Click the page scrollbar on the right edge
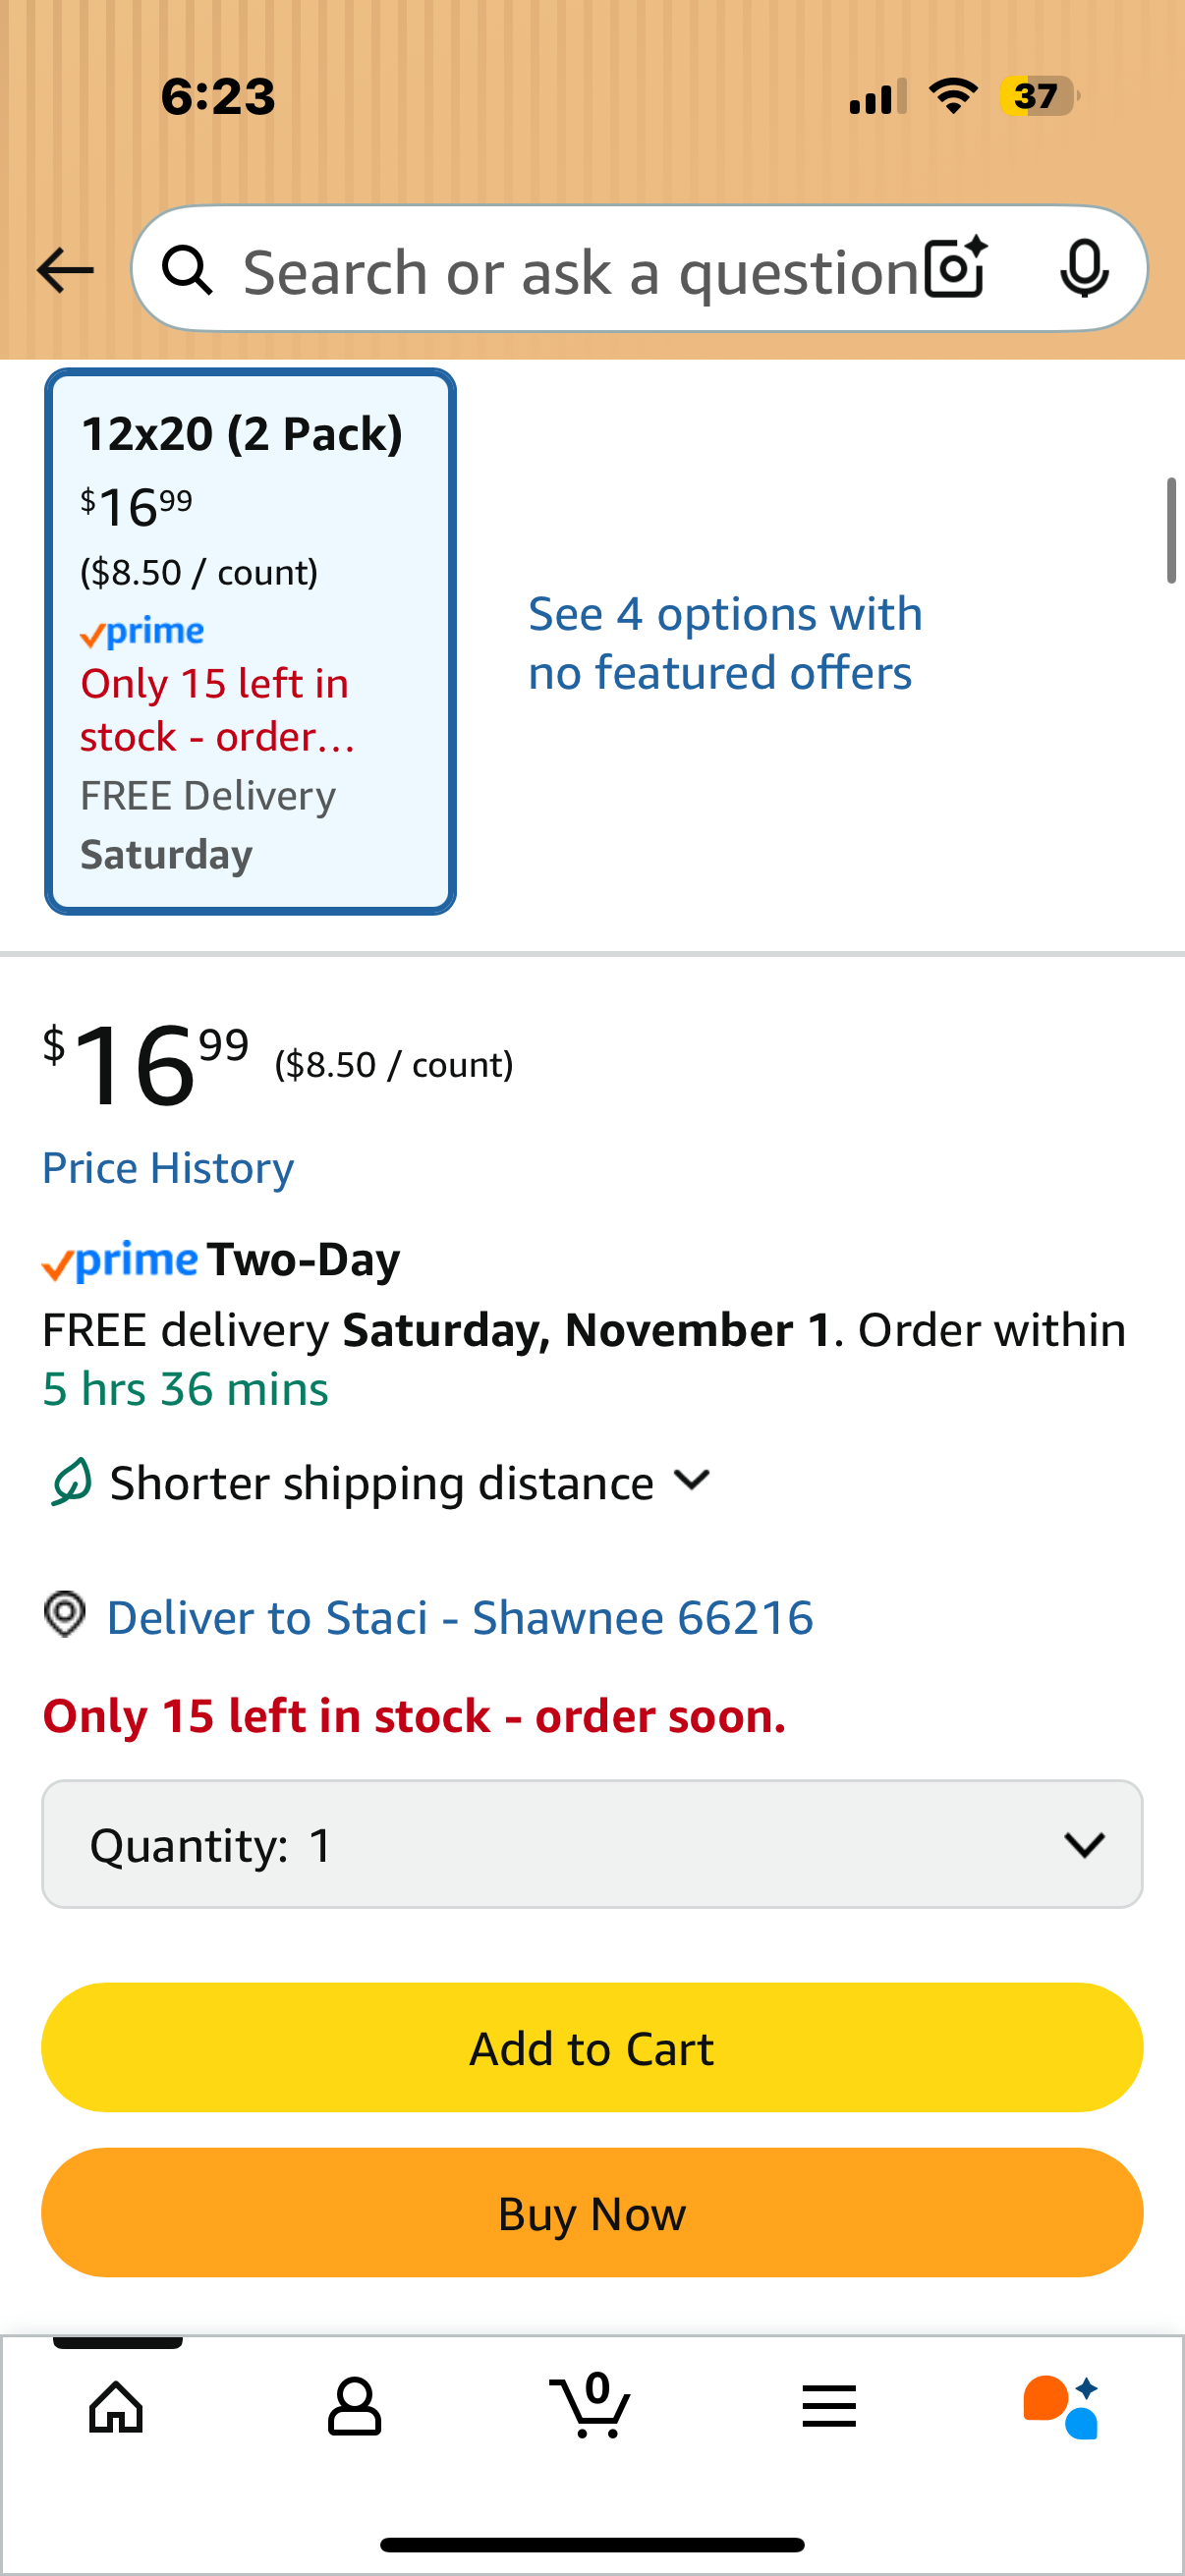 (x=1171, y=531)
